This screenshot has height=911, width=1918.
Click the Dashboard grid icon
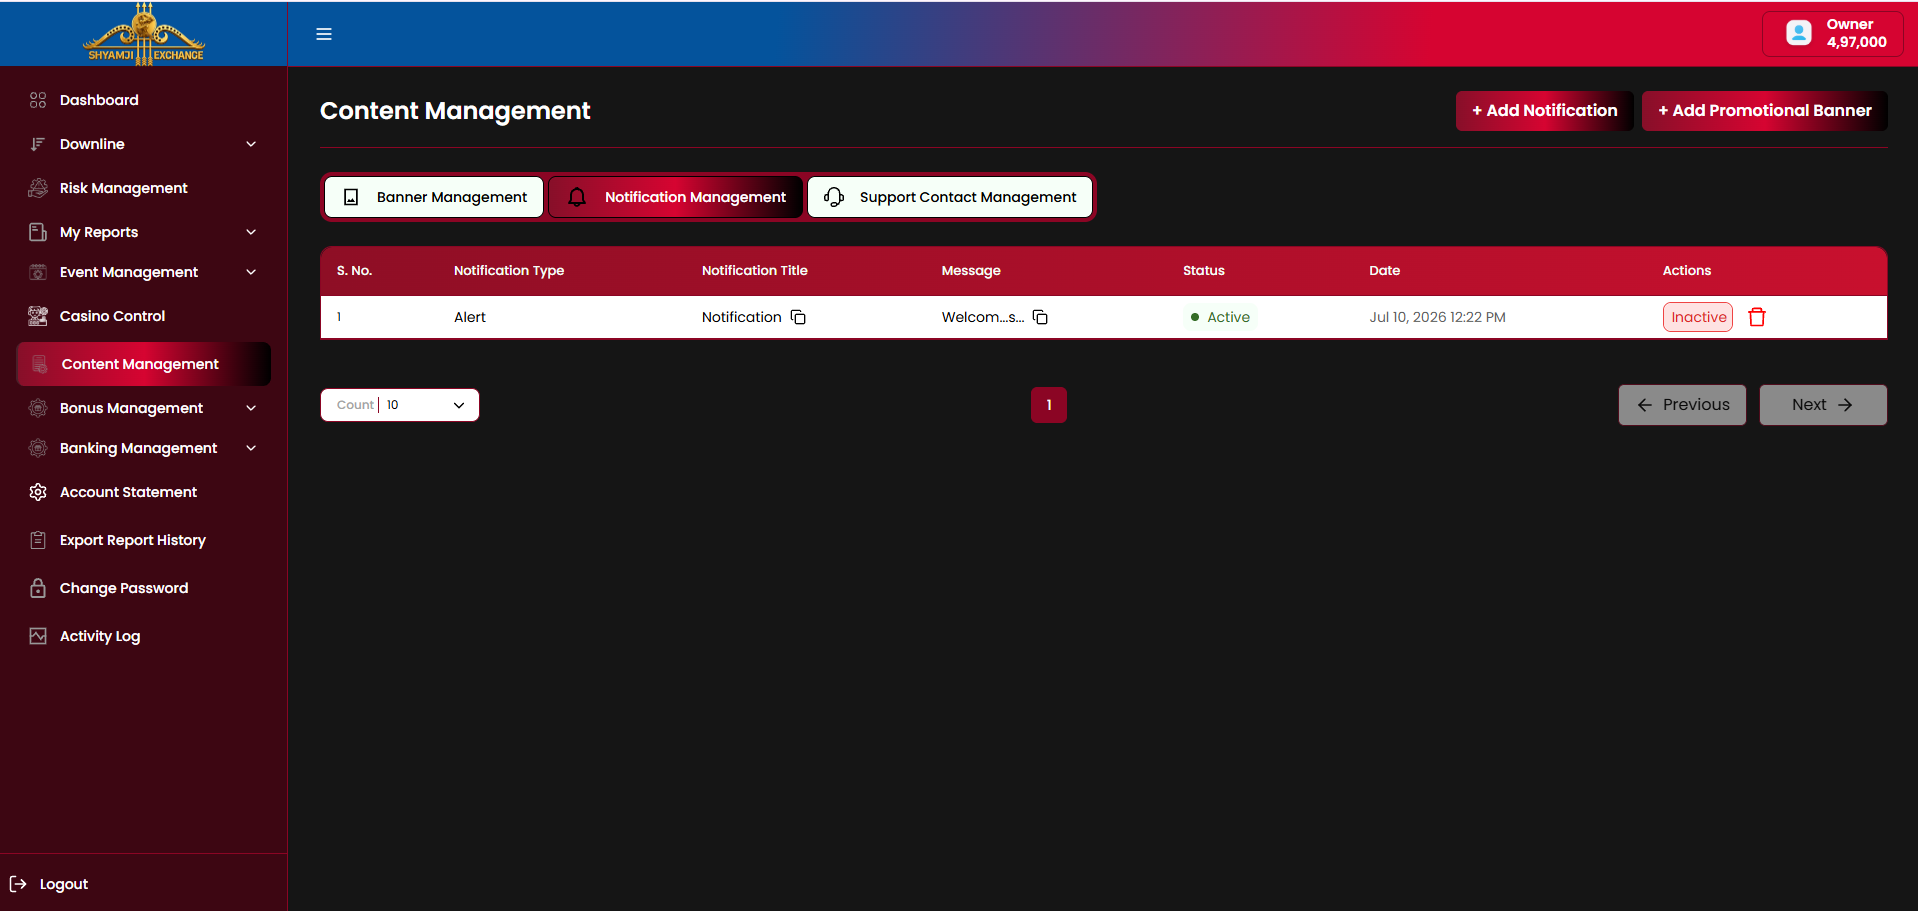coord(38,100)
